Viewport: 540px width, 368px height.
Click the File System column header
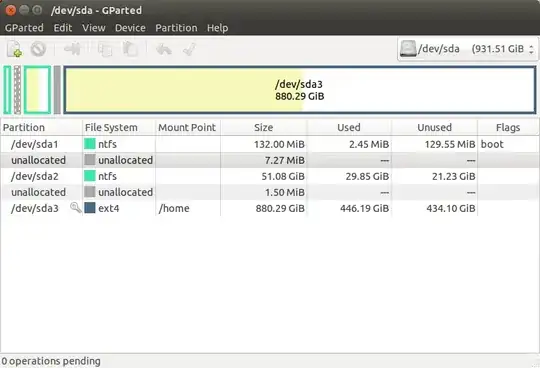click(119, 127)
